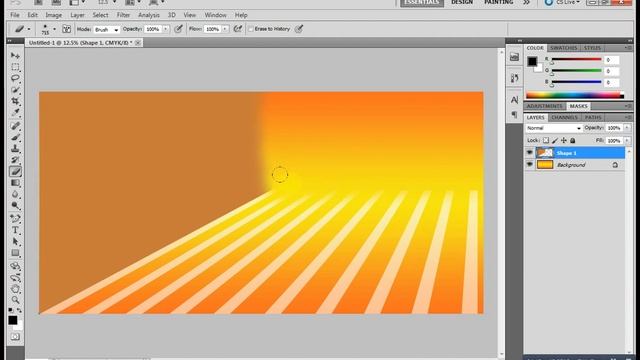Image resolution: width=640 pixels, height=360 pixels.
Task: Toggle lock transparent pixels
Action: click(546, 140)
